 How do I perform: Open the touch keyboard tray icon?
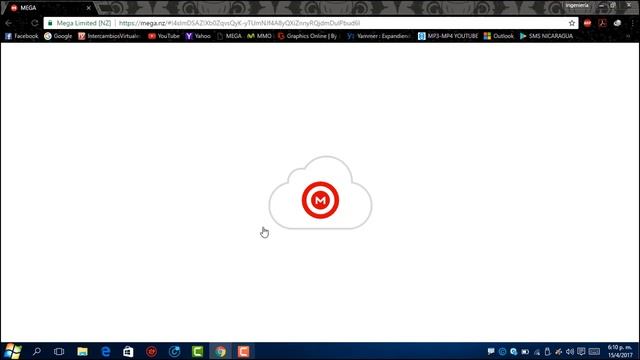click(x=594, y=351)
